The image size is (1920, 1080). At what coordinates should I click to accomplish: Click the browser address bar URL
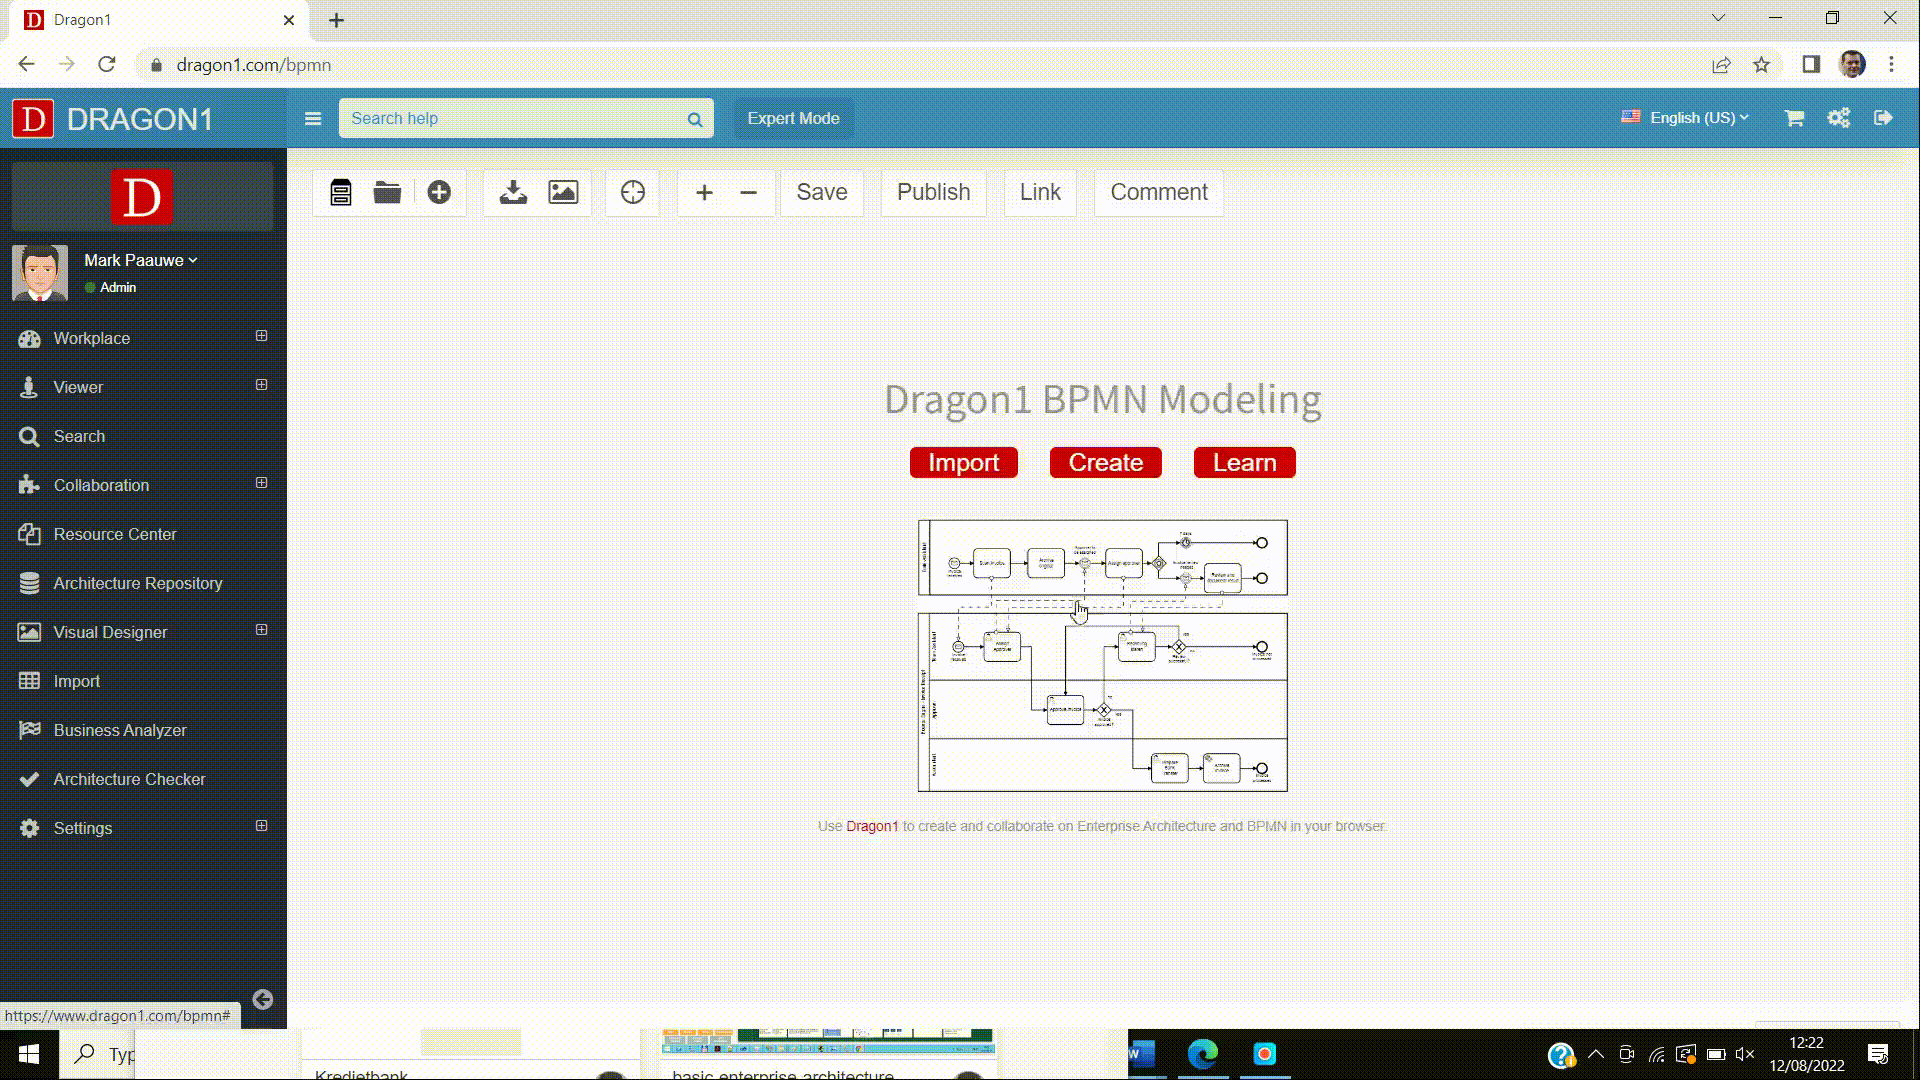(x=254, y=65)
